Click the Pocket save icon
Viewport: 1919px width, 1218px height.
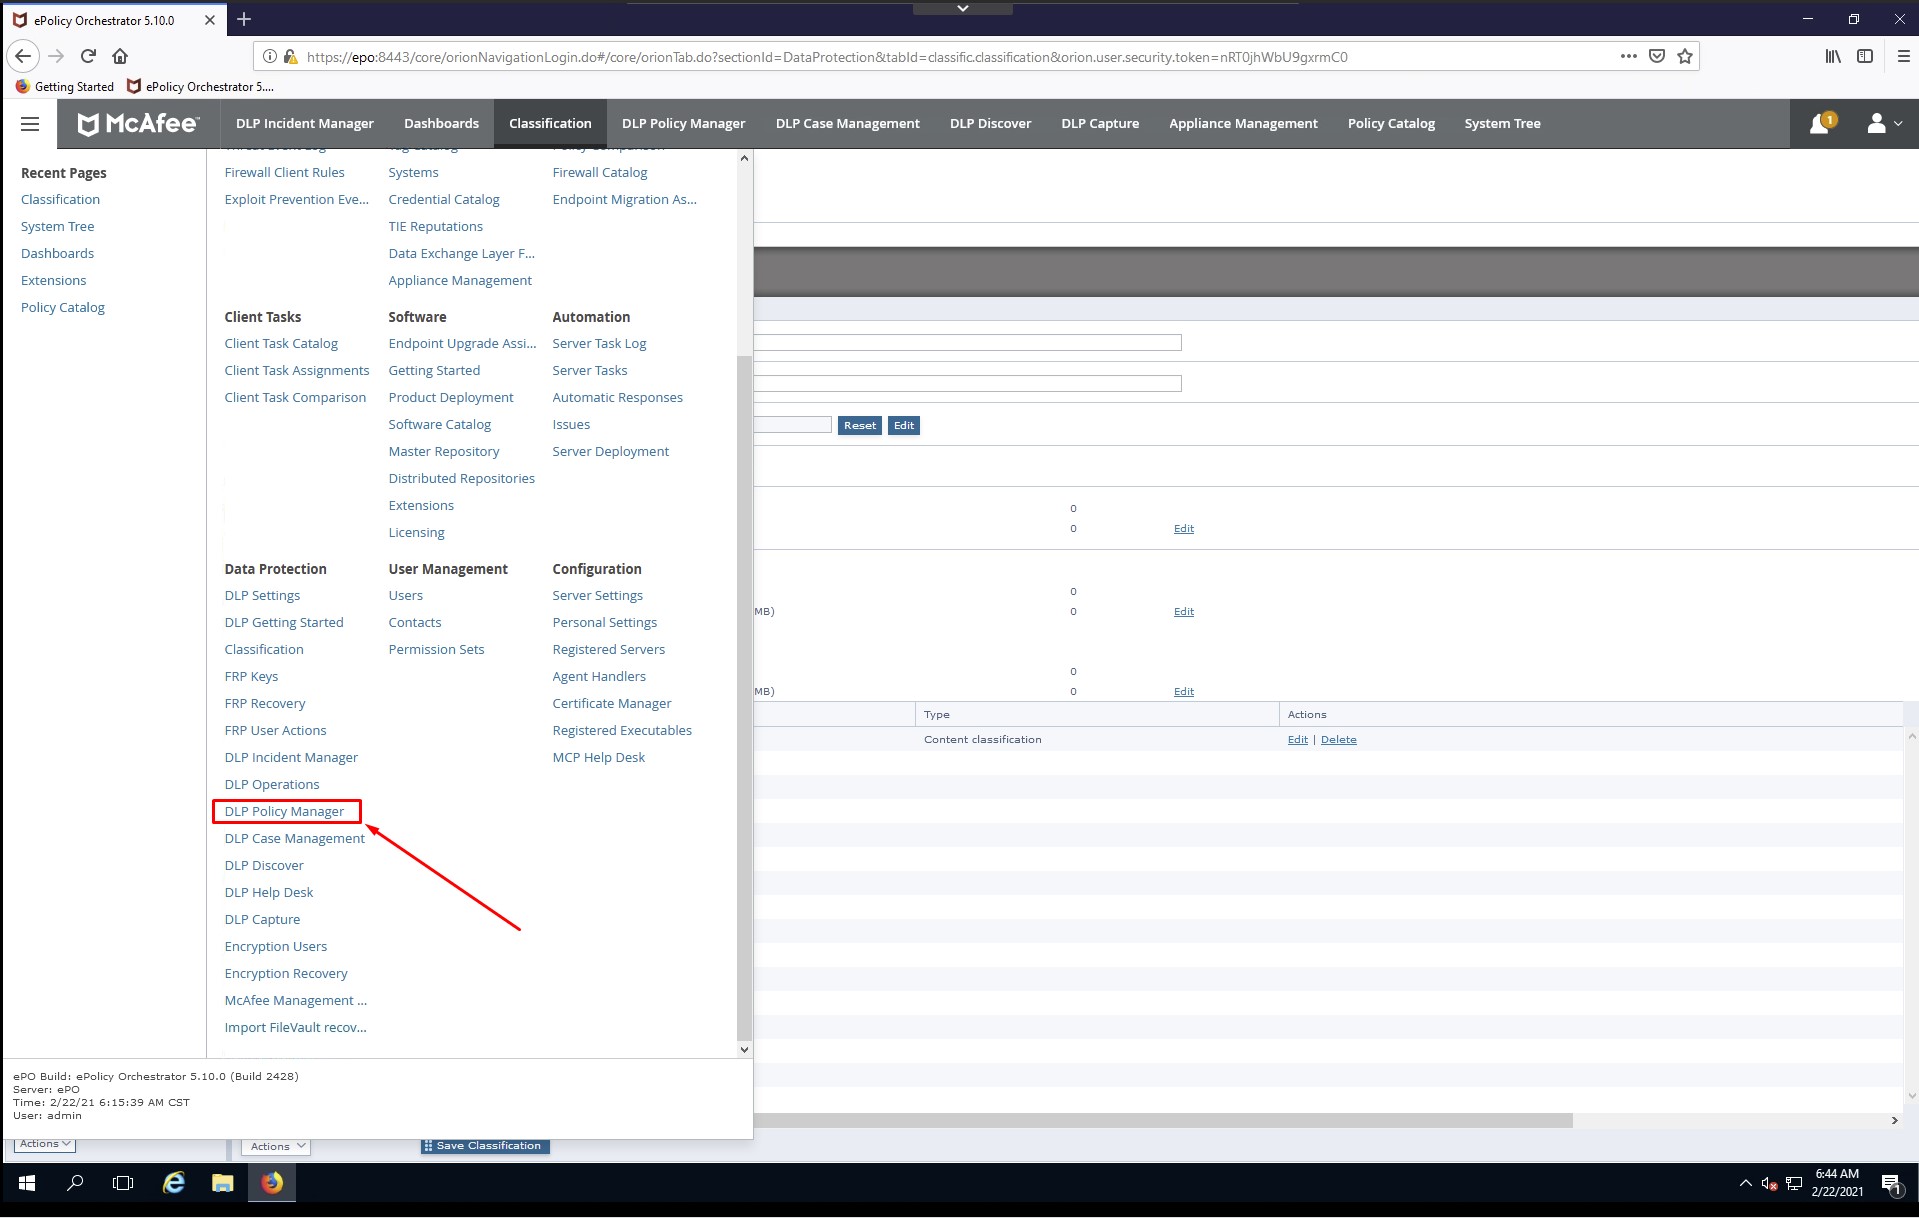1657,56
